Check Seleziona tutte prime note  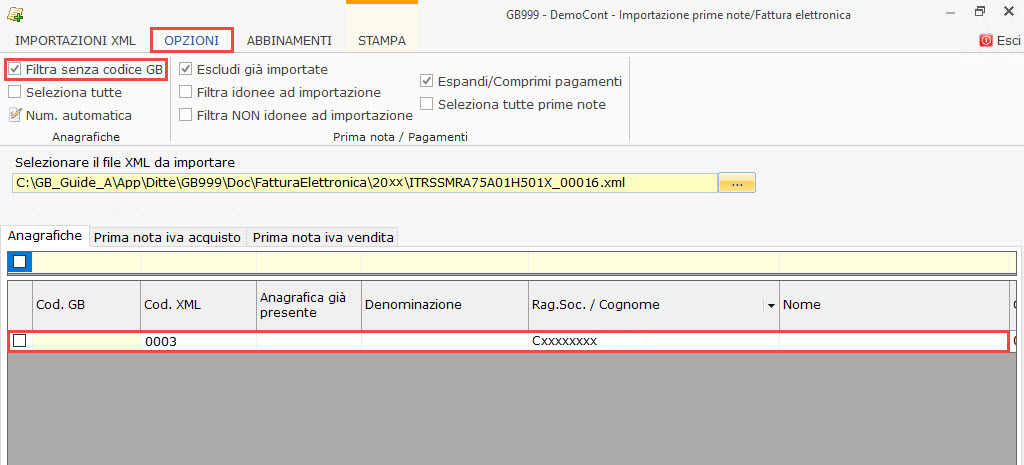pos(428,104)
